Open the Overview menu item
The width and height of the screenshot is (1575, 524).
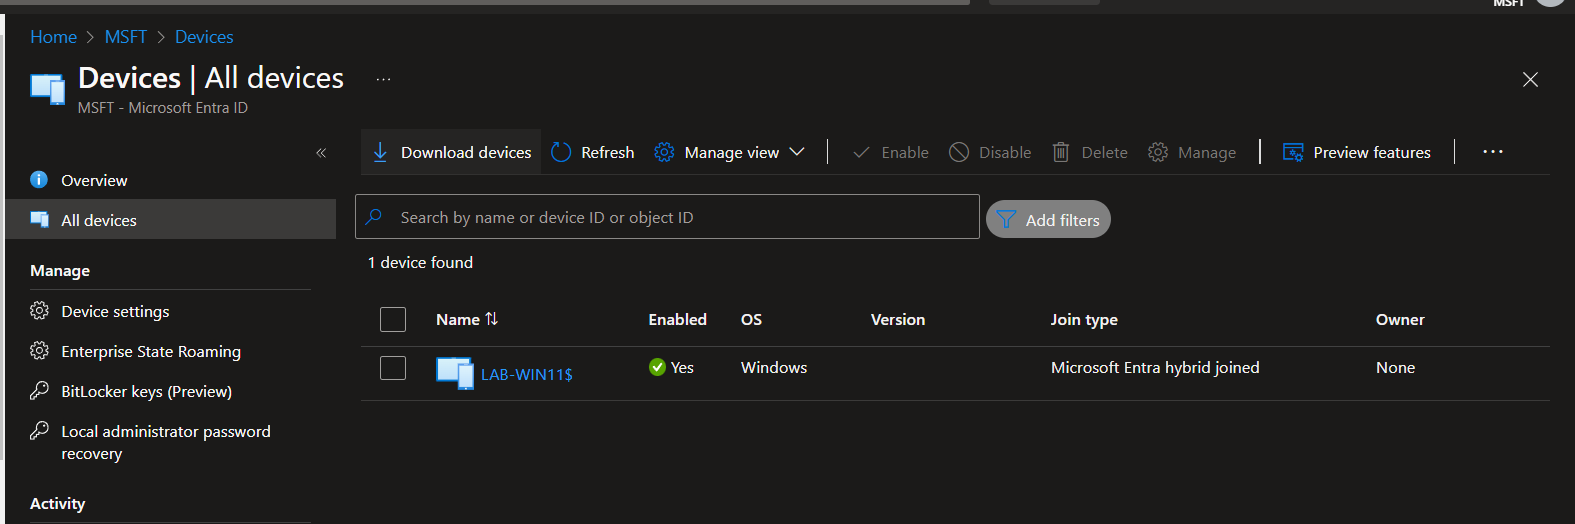(94, 180)
